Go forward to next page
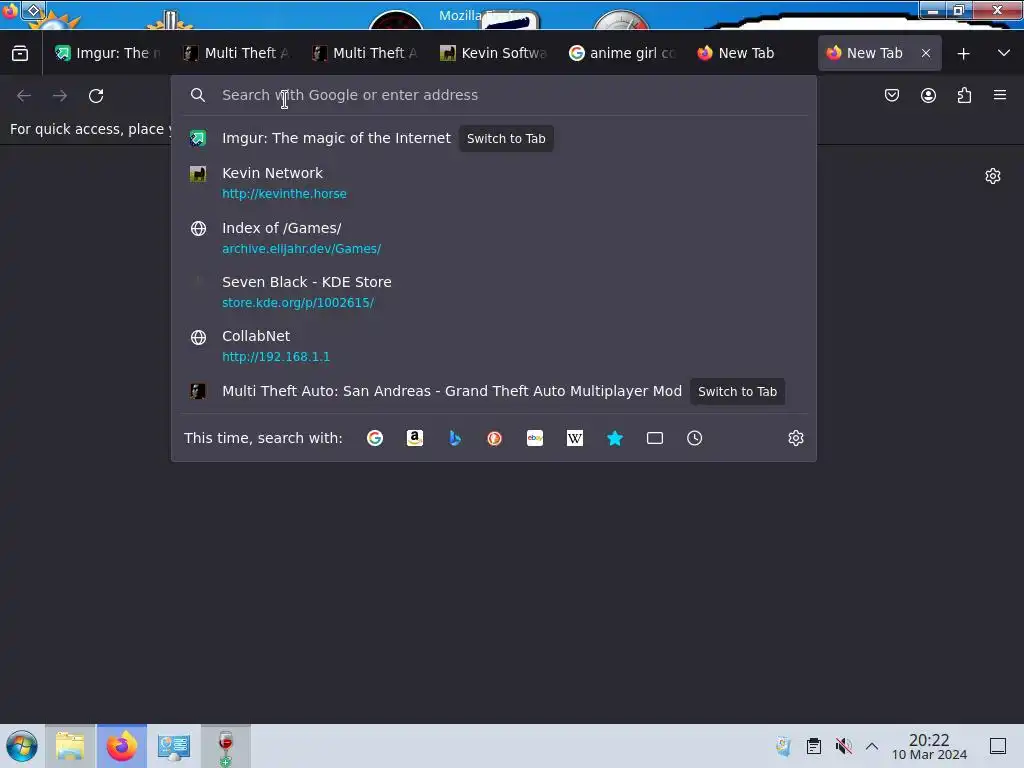1024x768 pixels. click(x=60, y=95)
